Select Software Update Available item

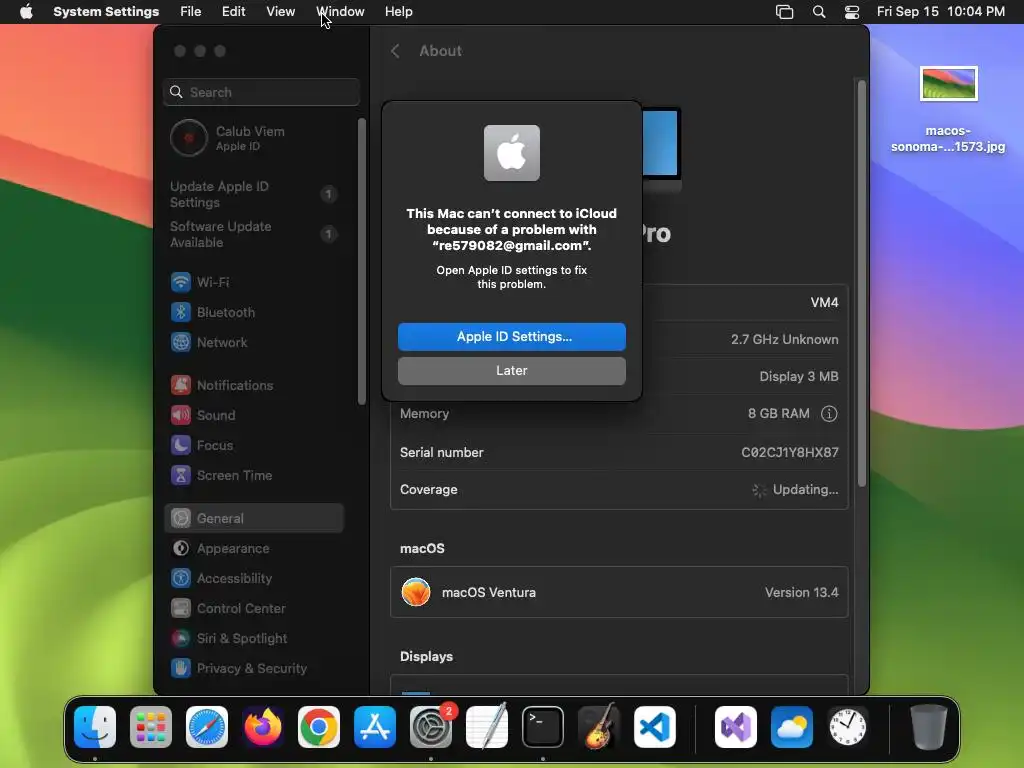coord(255,234)
